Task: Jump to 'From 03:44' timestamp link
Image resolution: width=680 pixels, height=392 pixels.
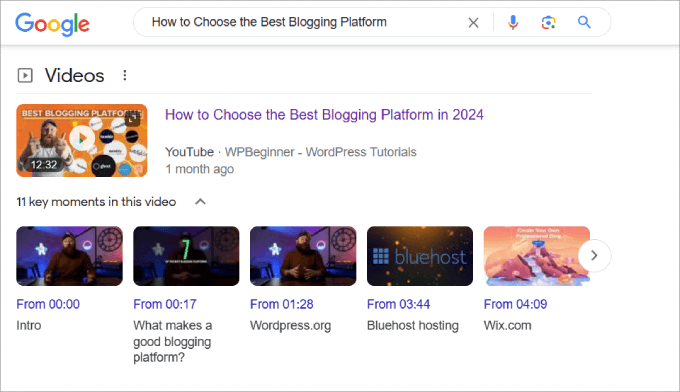Action: (399, 304)
